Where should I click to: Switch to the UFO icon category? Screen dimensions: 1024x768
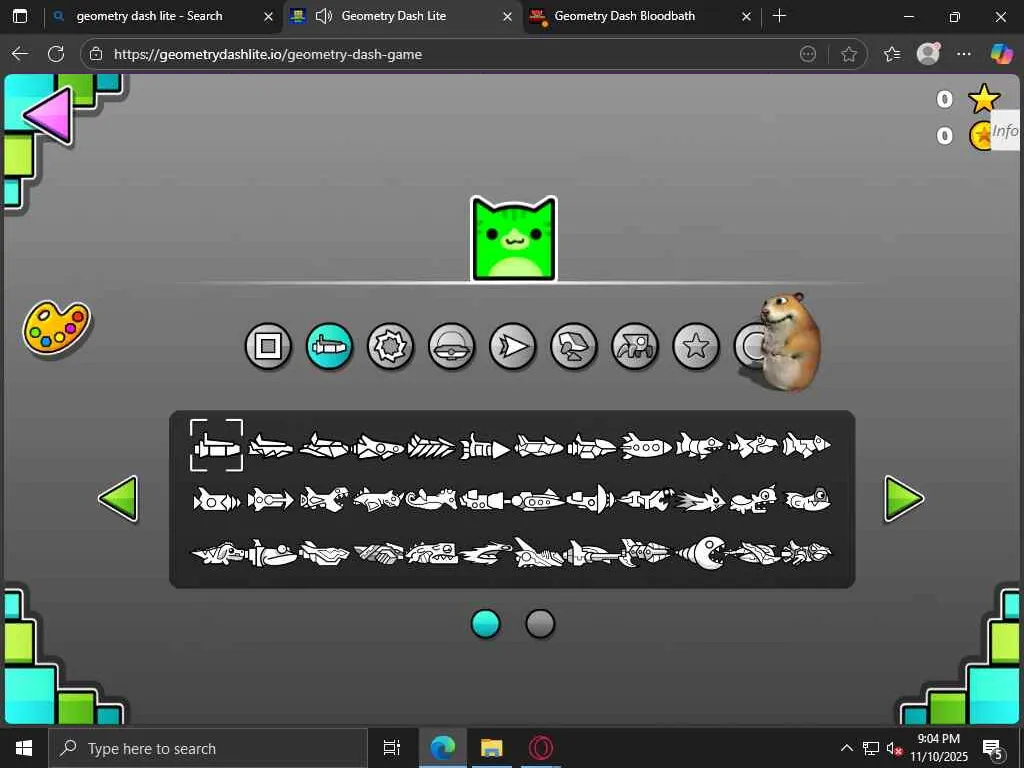[451, 346]
